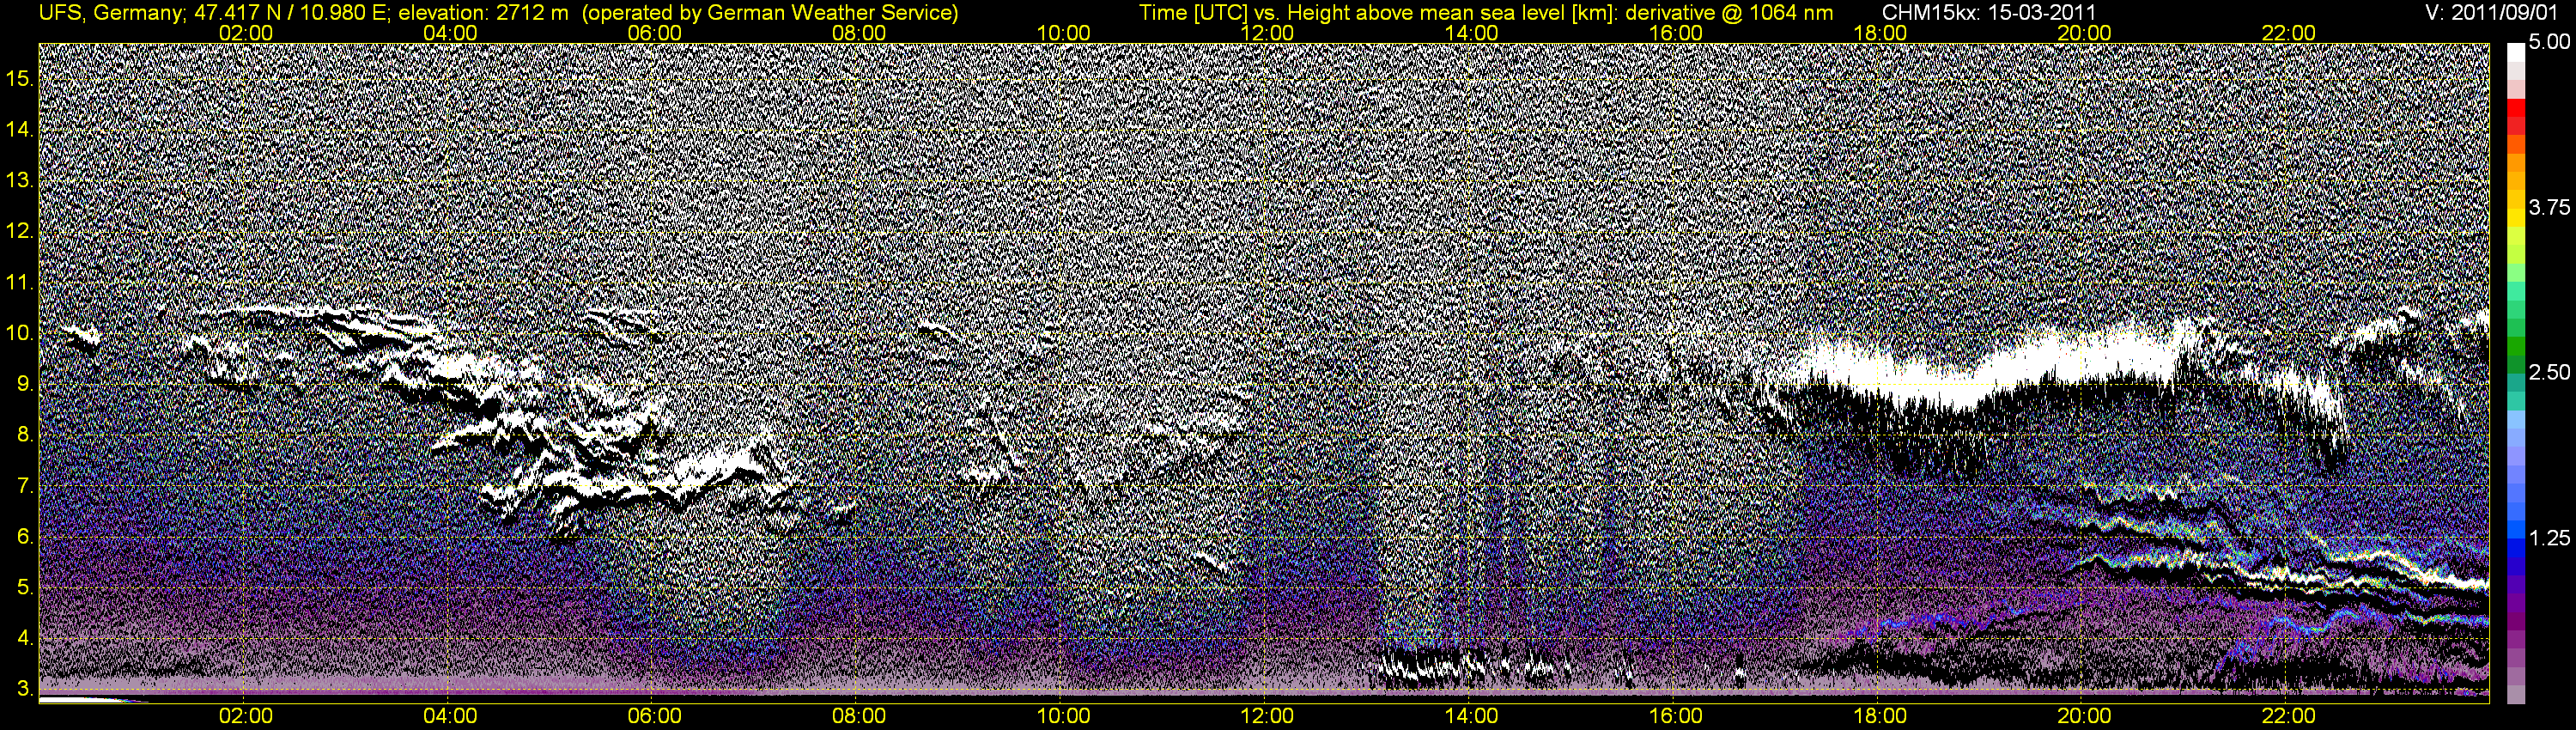Click the 22:00 label on the bottom axis

[2288, 716]
